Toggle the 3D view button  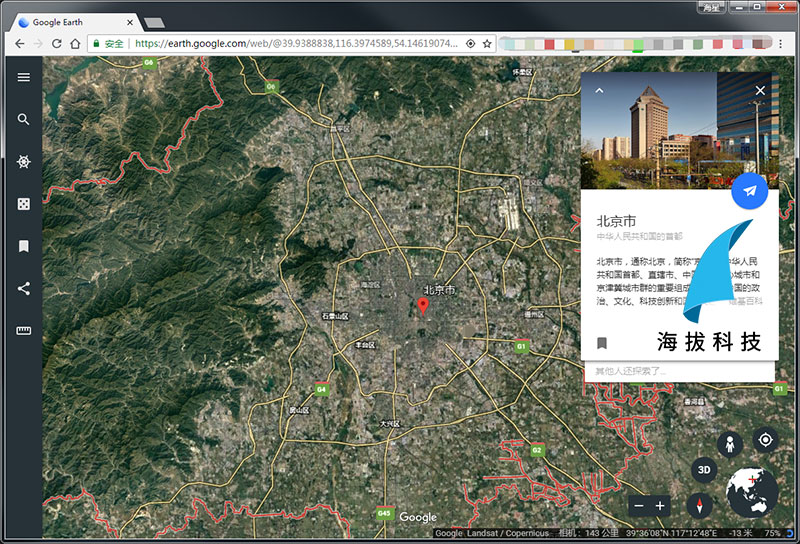(704, 470)
